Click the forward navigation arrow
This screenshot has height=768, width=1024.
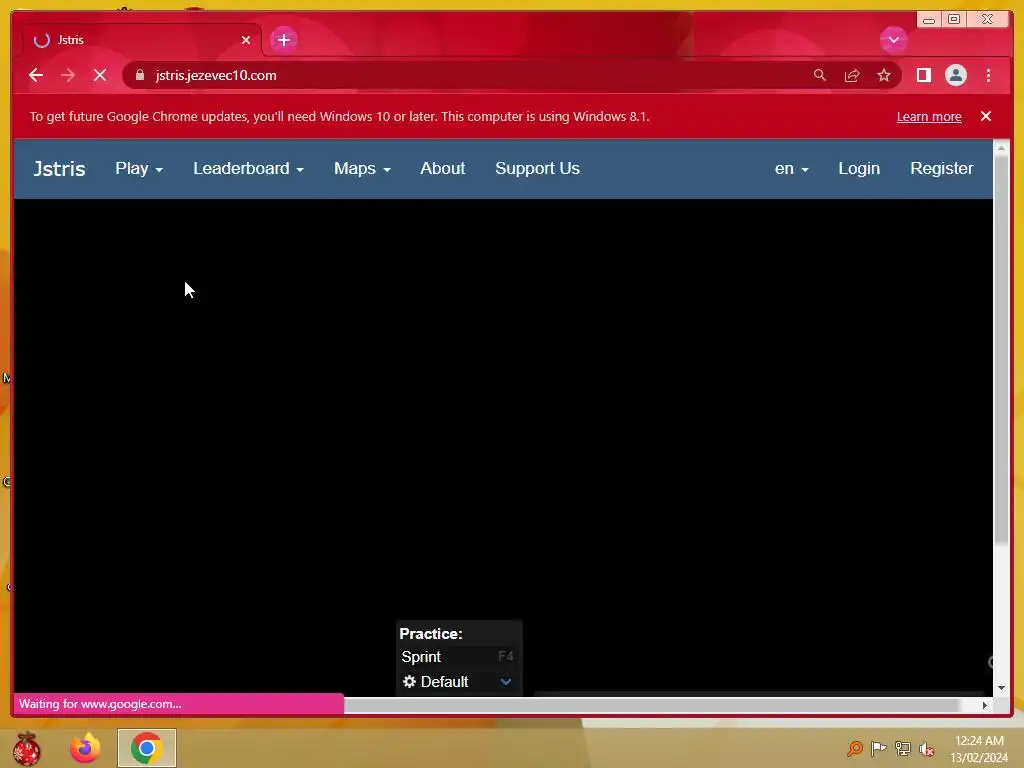pyautogui.click(x=68, y=75)
